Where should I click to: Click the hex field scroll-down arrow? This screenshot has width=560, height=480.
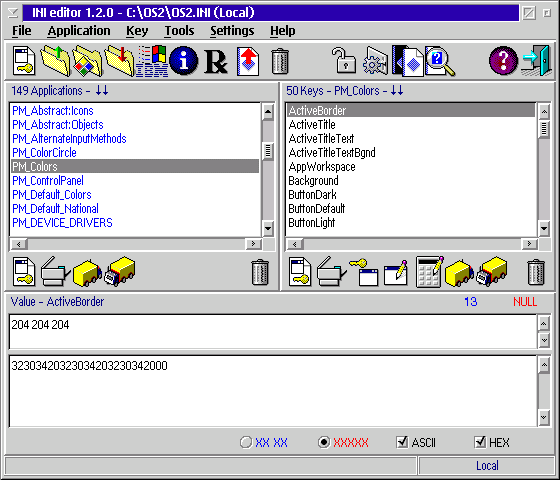pos(544,417)
